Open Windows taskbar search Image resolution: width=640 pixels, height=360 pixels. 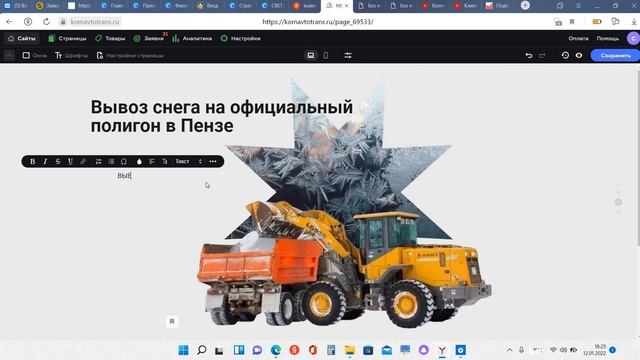[x=202, y=350]
